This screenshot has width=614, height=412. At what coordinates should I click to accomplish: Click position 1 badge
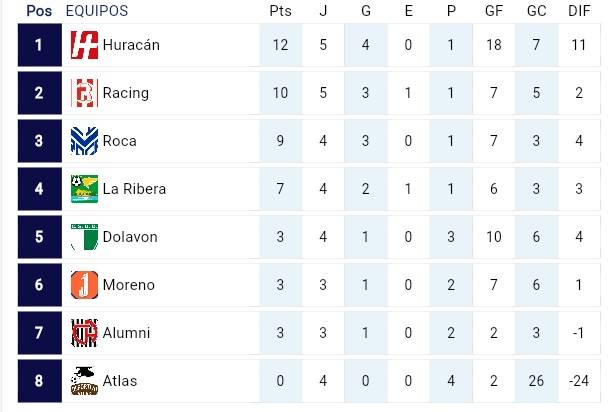[39, 45]
